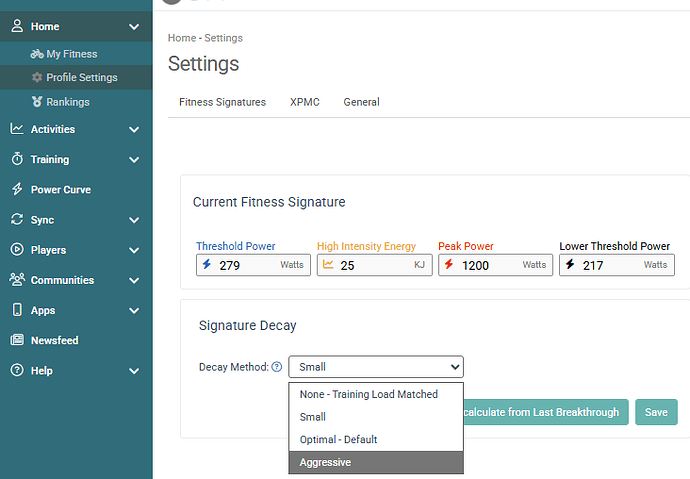Click the Power Curve lightning icon
The width and height of the screenshot is (690, 479).
[x=17, y=189]
